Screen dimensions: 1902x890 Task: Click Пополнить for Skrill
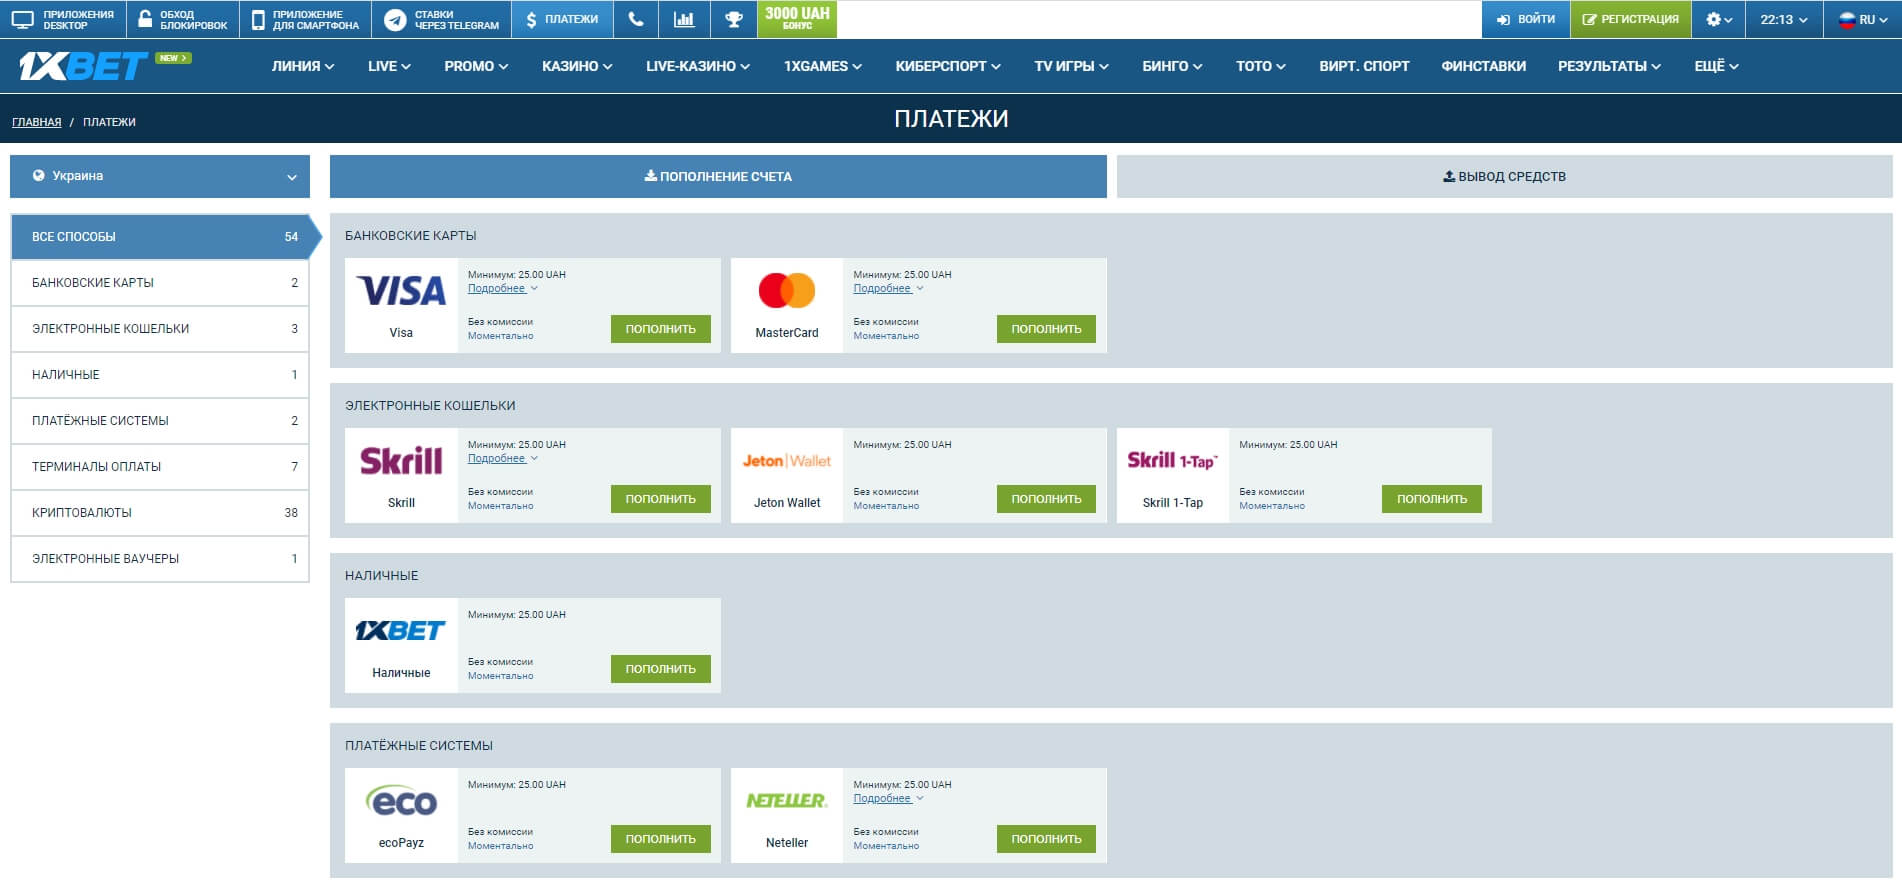click(660, 499)
